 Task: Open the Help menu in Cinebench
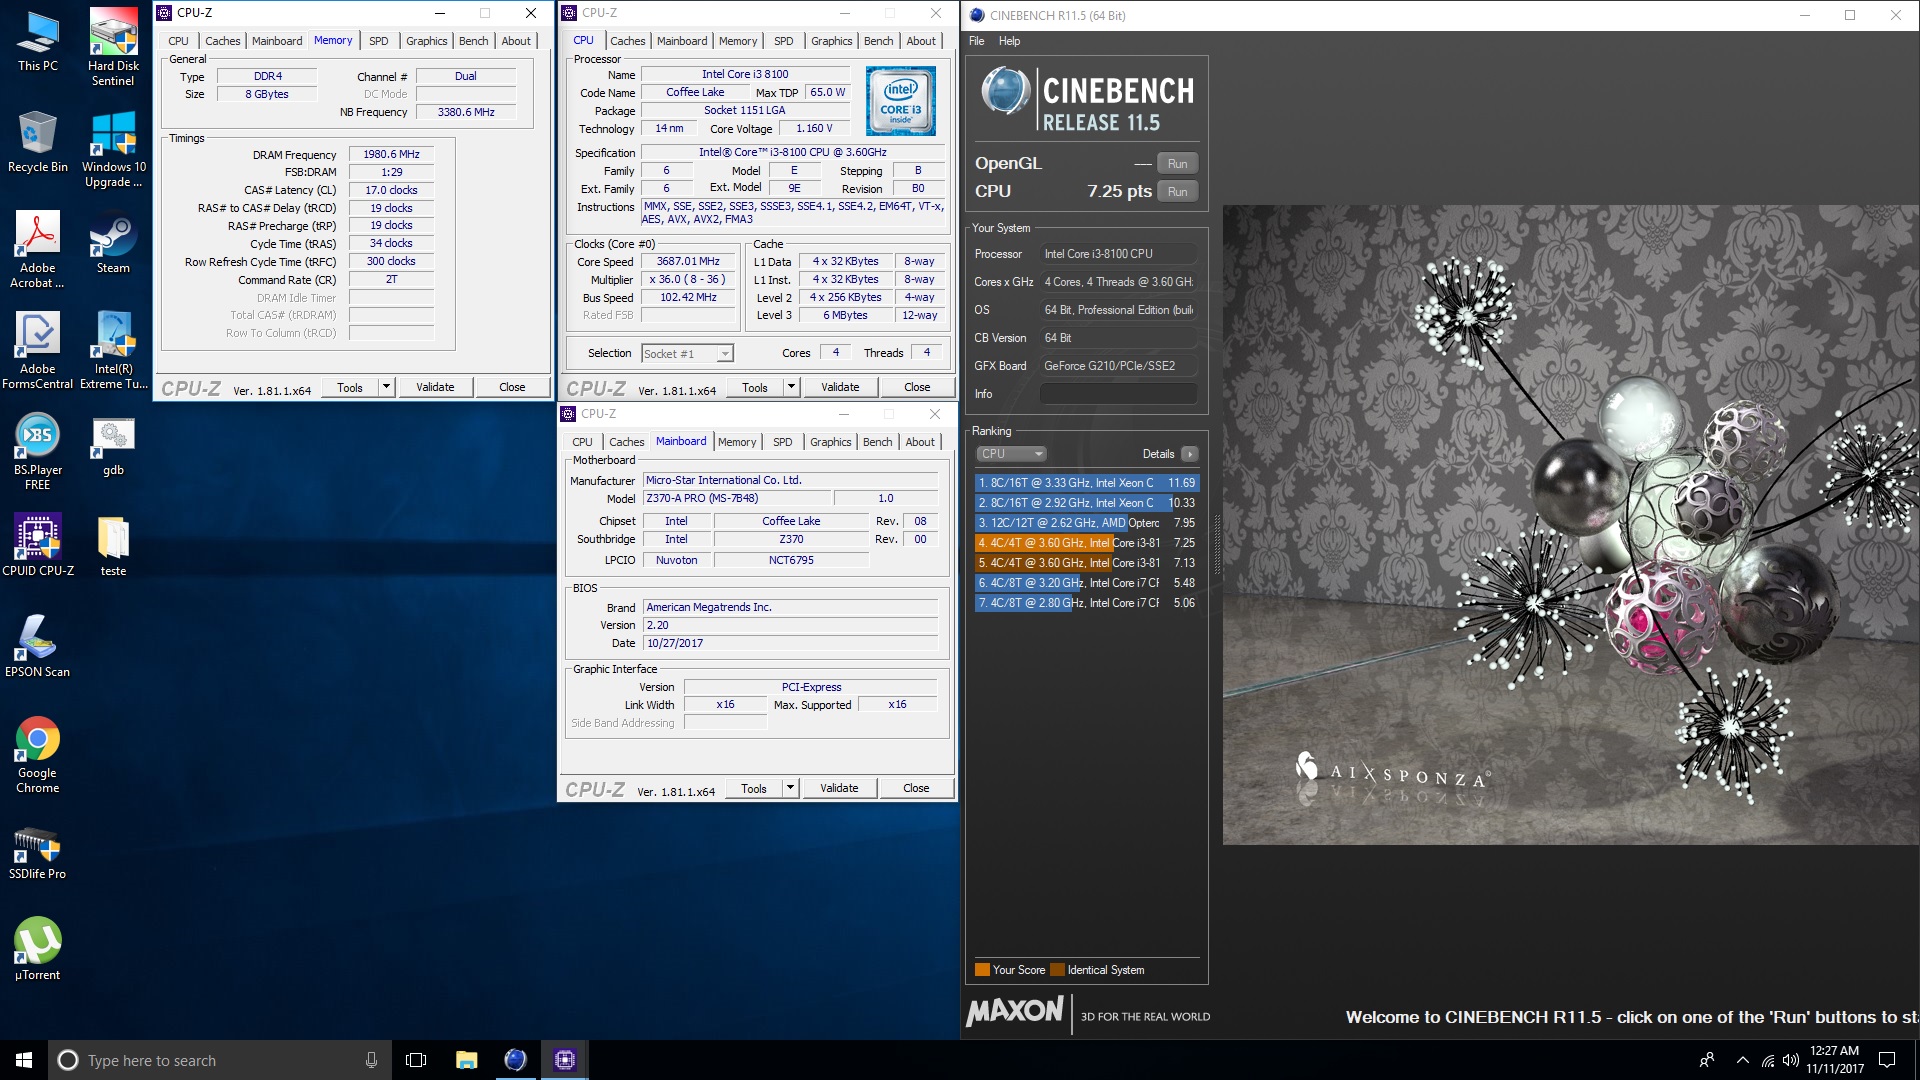(1009, 41)
